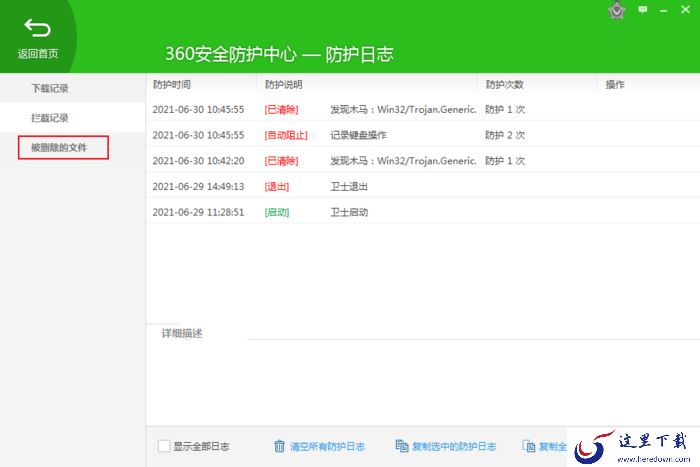Click the green [启动] status tag
This screenshot has width=700, height=467.
[x=277, y=212]
